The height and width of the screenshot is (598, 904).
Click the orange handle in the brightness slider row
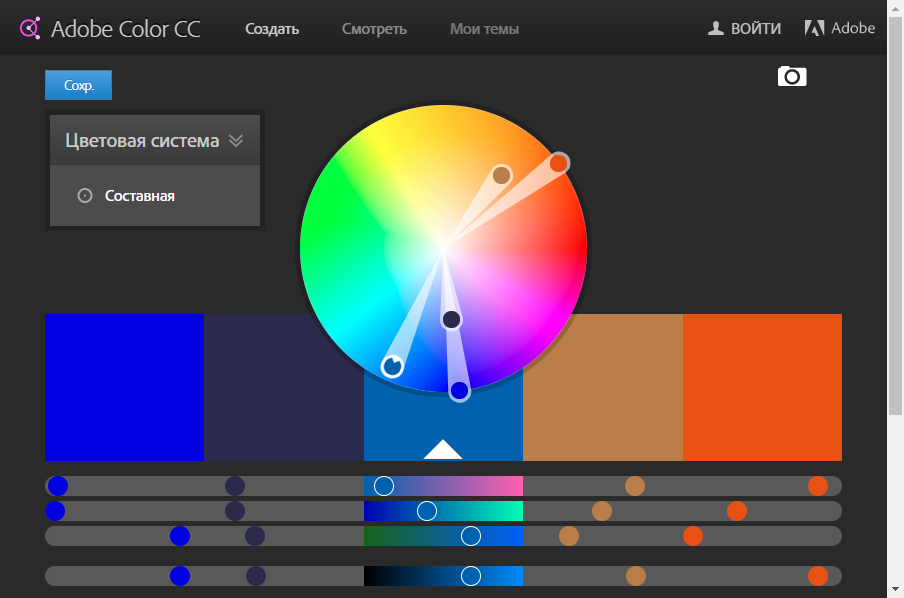[818, 576]
